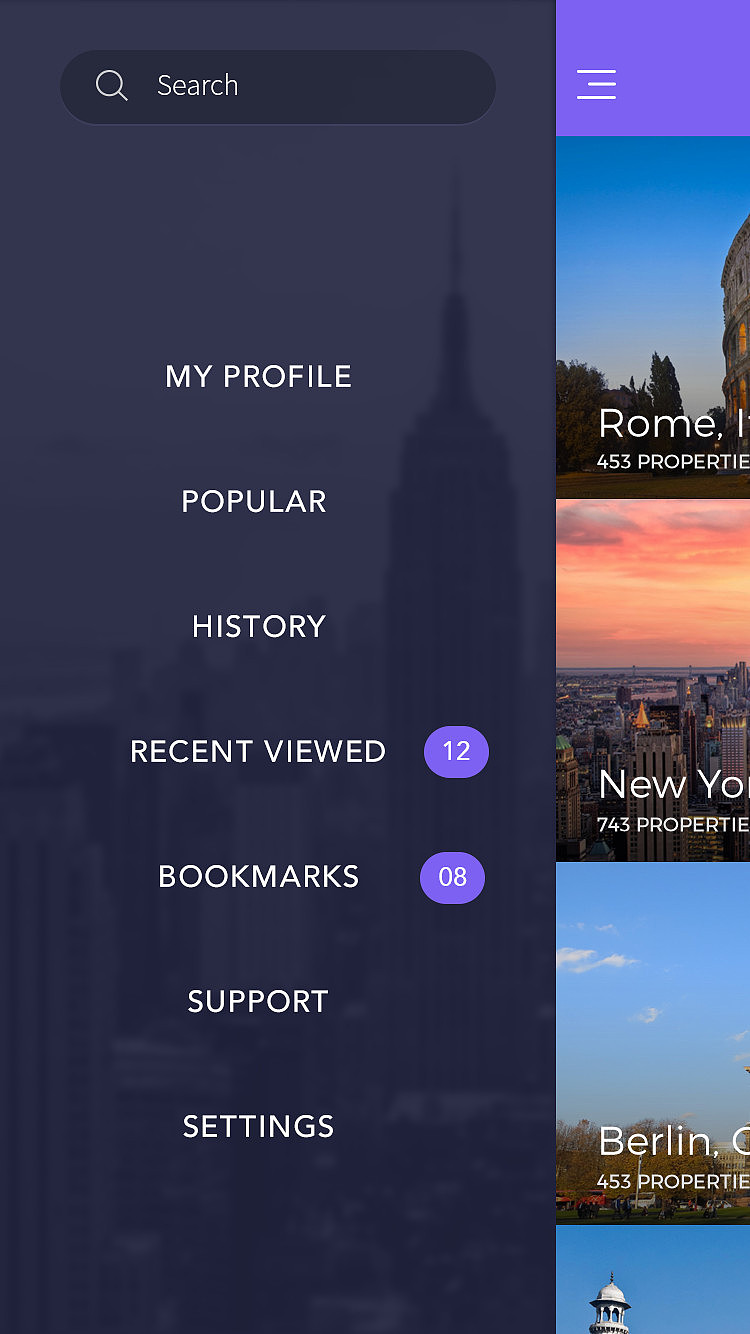Tap the hamburger menu icon
This screenshot has height=1334, width=750.
point(596,84)
